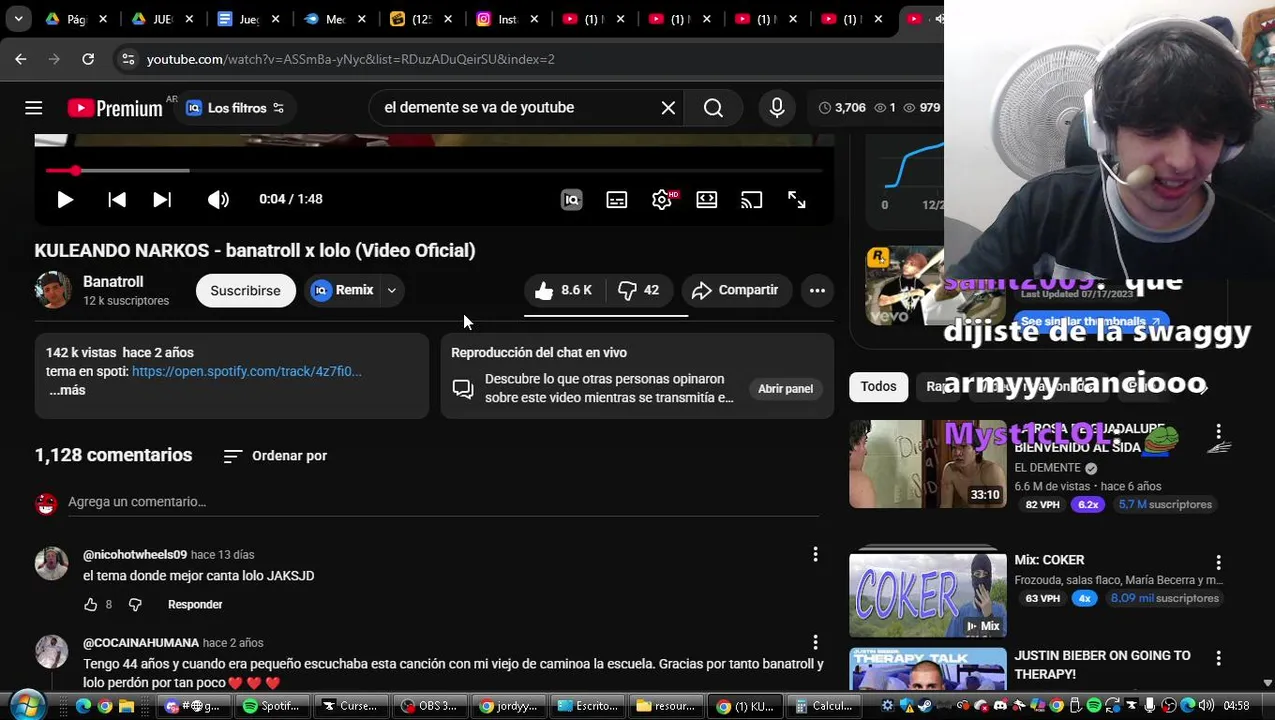1275x720 pixels.
Task: Open the video player settings gear
Action: click(x=662, y=200)
